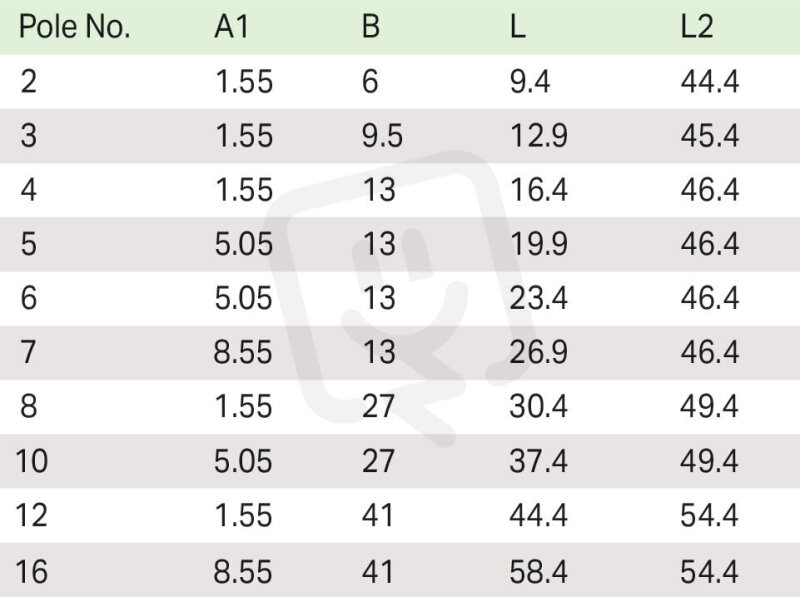This screenshot has width=800, height=597.
Task: Select the A1 column header
Action: (x=232, y=26)
